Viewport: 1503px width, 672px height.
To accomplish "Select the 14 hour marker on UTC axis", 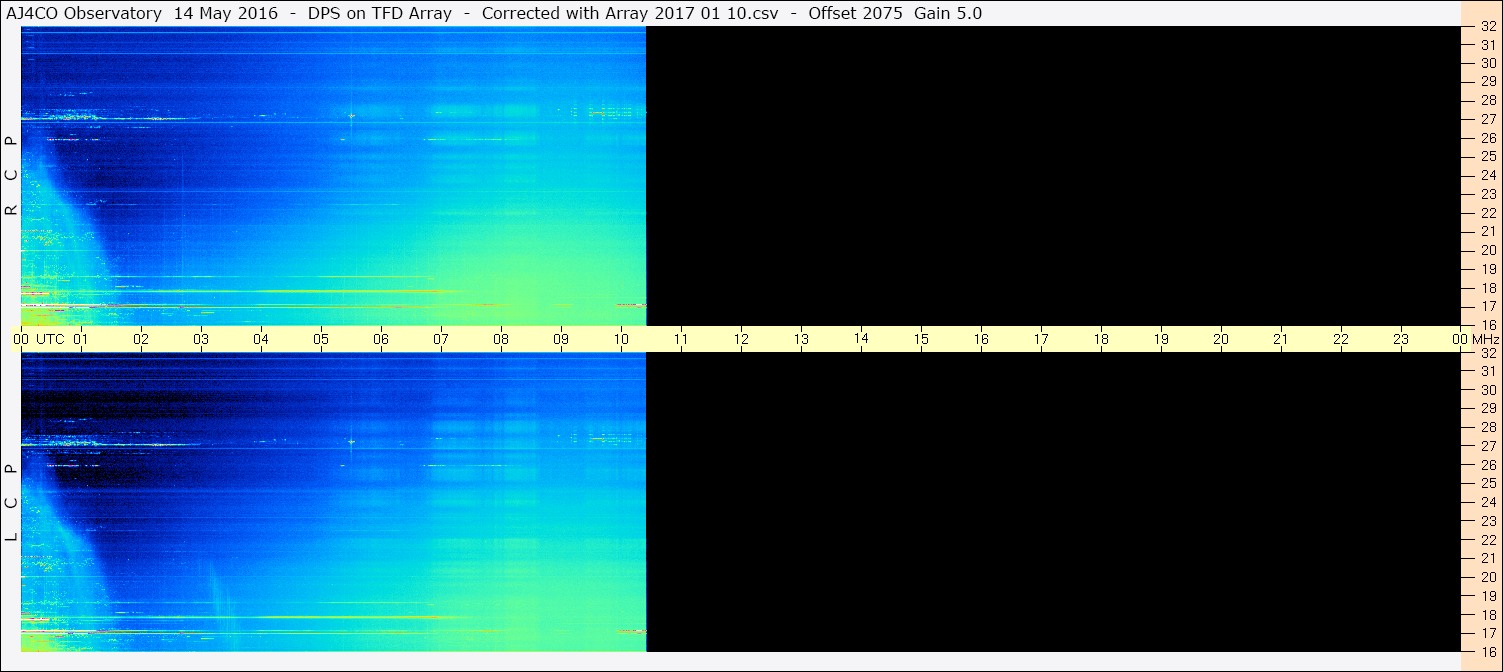I will pyautogui.click(x=861, y=338).
